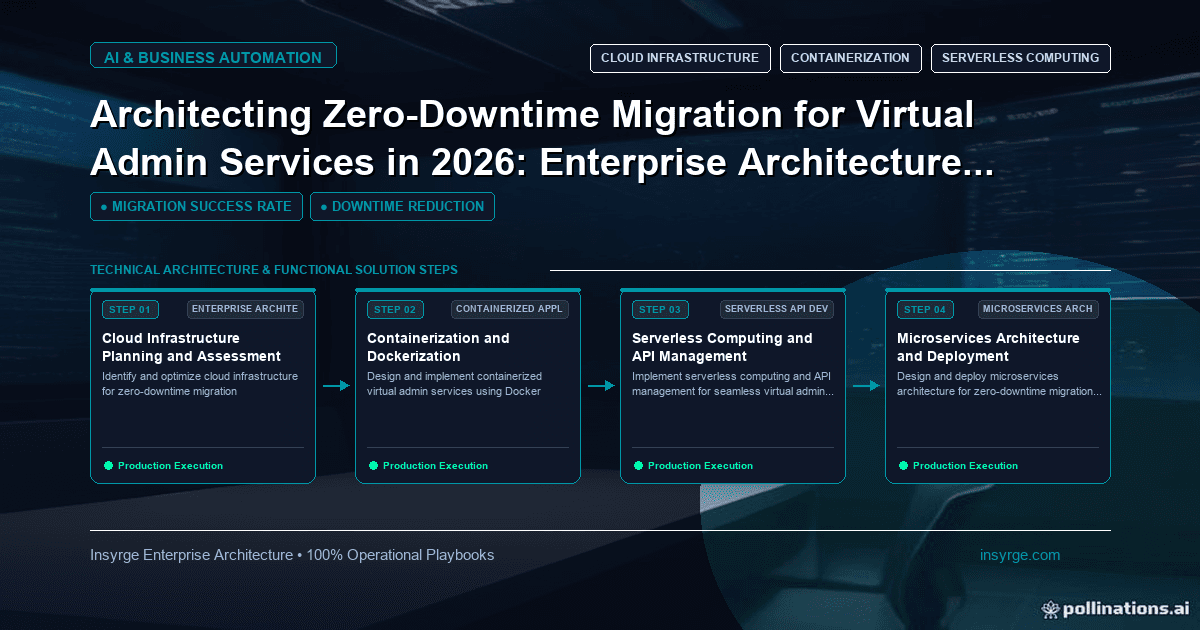
Task: Click Production Execution text in step 02 card
Action: click(x=435, y=466)
